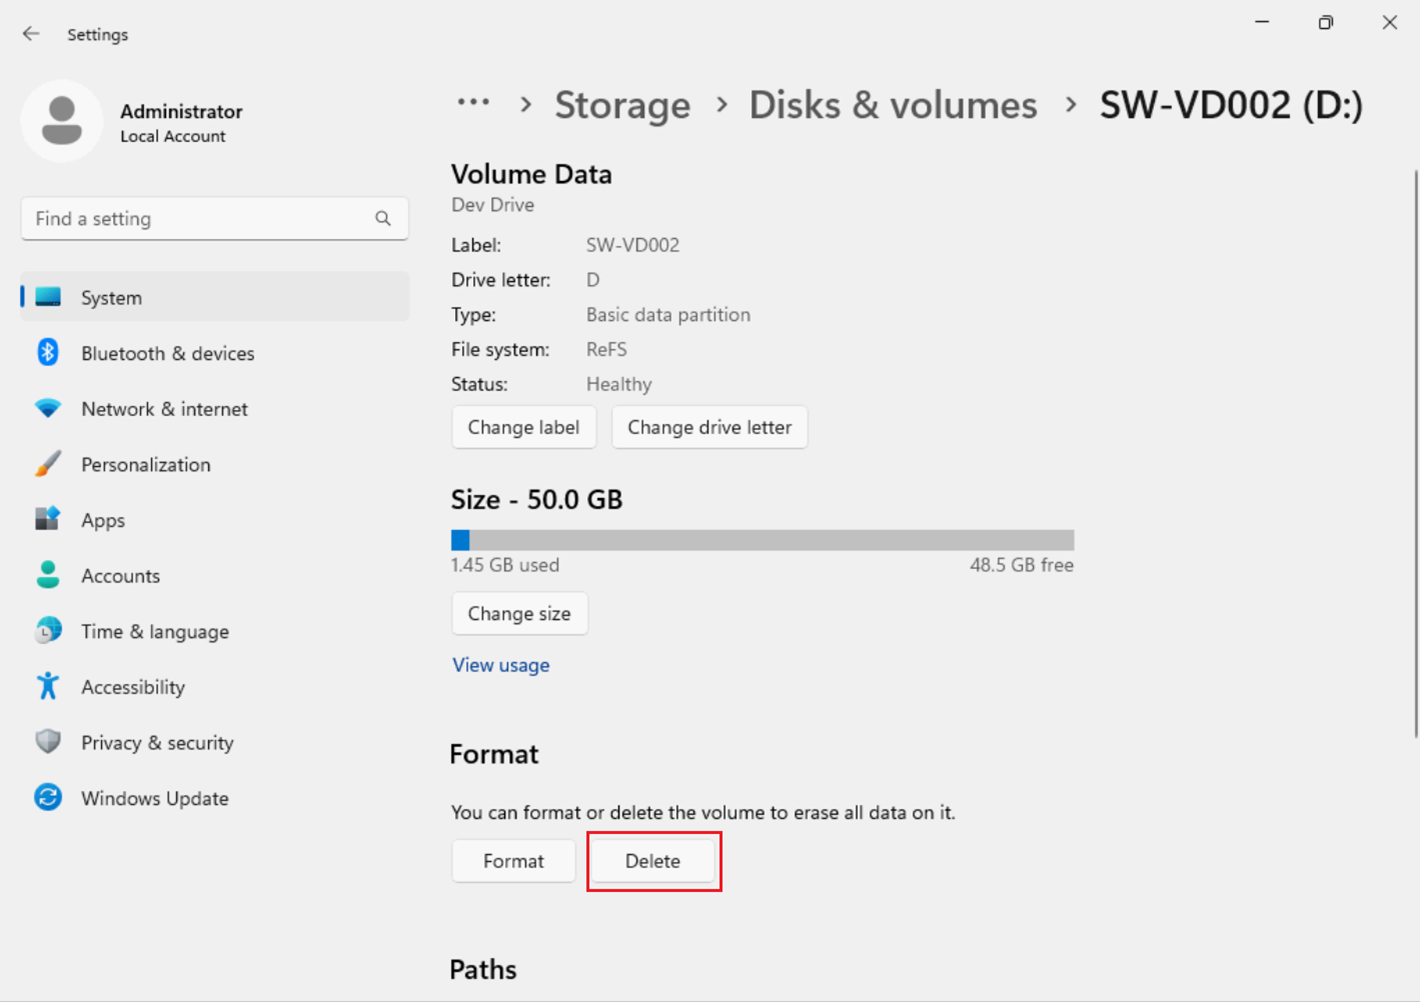Click the Change size button
1420x1002 pixels.
[x=519, y=613]
